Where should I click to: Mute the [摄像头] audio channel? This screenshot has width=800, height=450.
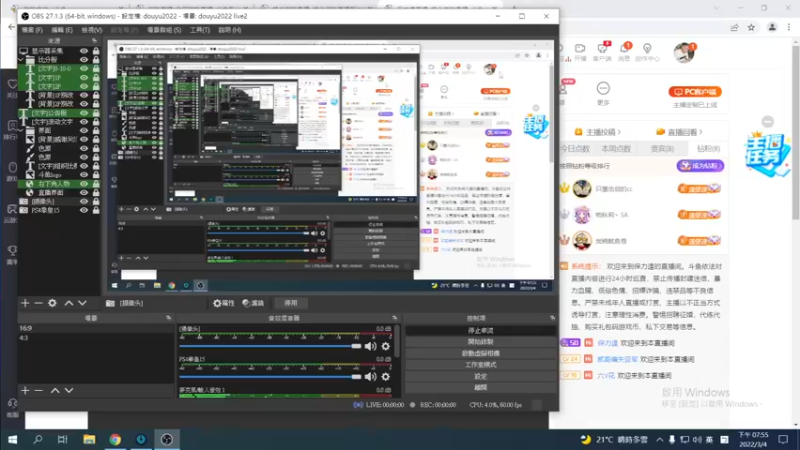[370, 346]
